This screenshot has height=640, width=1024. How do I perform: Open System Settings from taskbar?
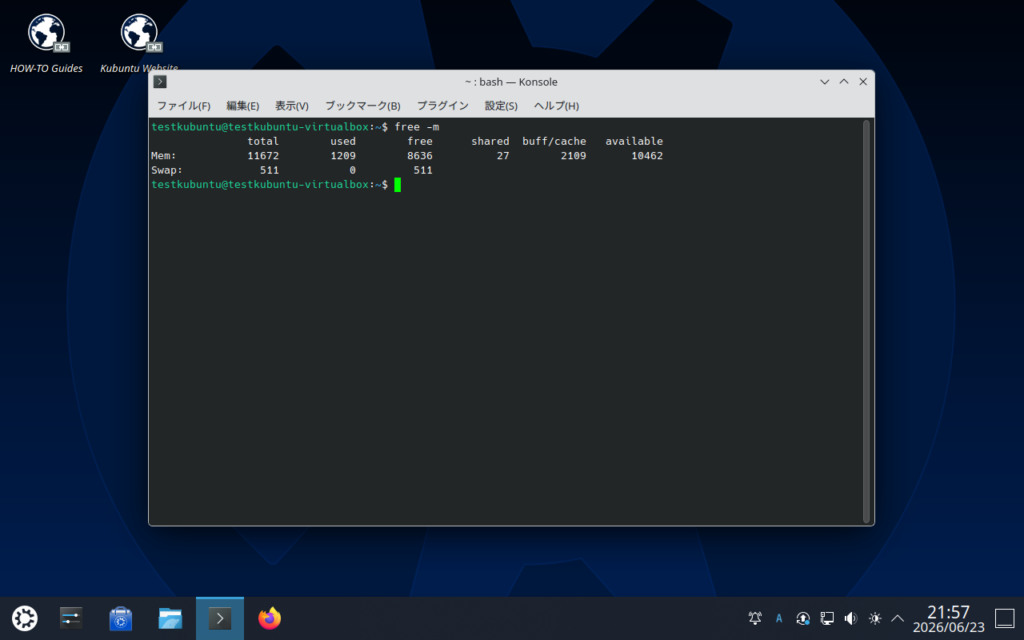click(71, 618)
